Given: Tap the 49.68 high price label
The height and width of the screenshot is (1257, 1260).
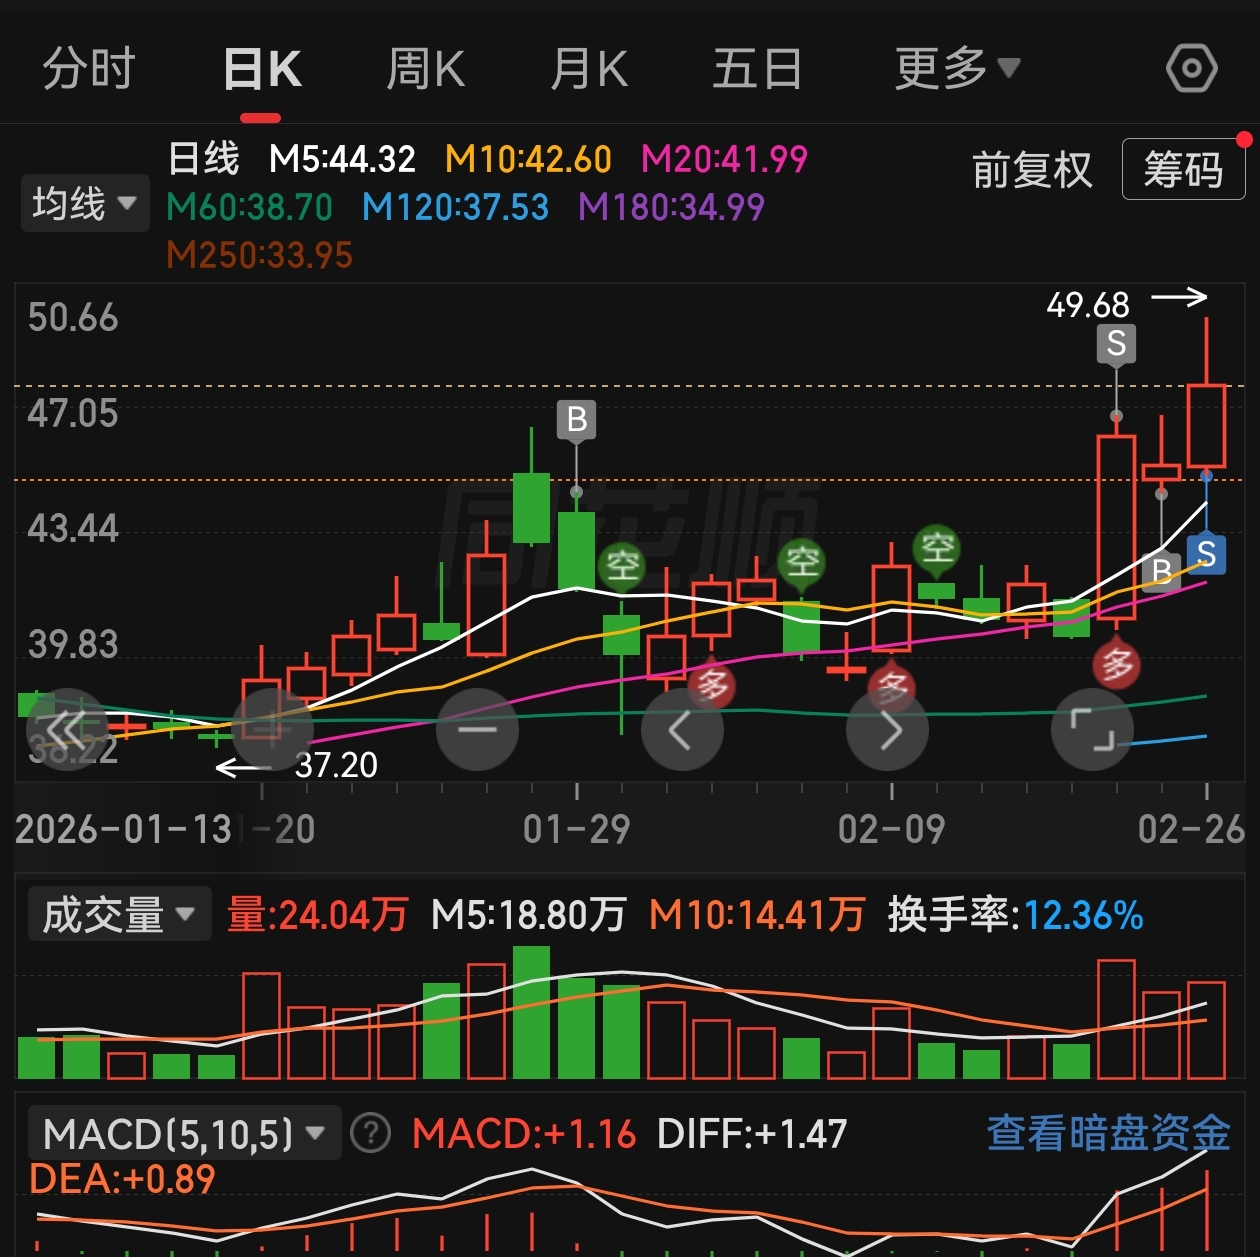Looking at the screenshot, I should (1088, 304).
